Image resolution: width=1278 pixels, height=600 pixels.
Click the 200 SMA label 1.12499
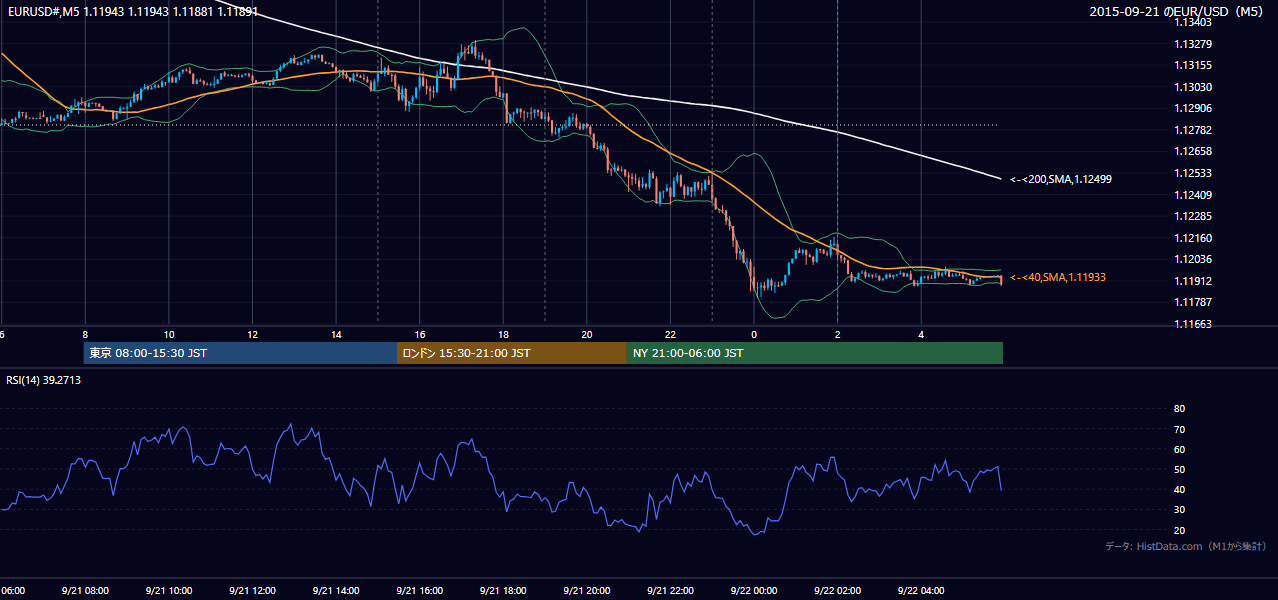(1061, 179)
